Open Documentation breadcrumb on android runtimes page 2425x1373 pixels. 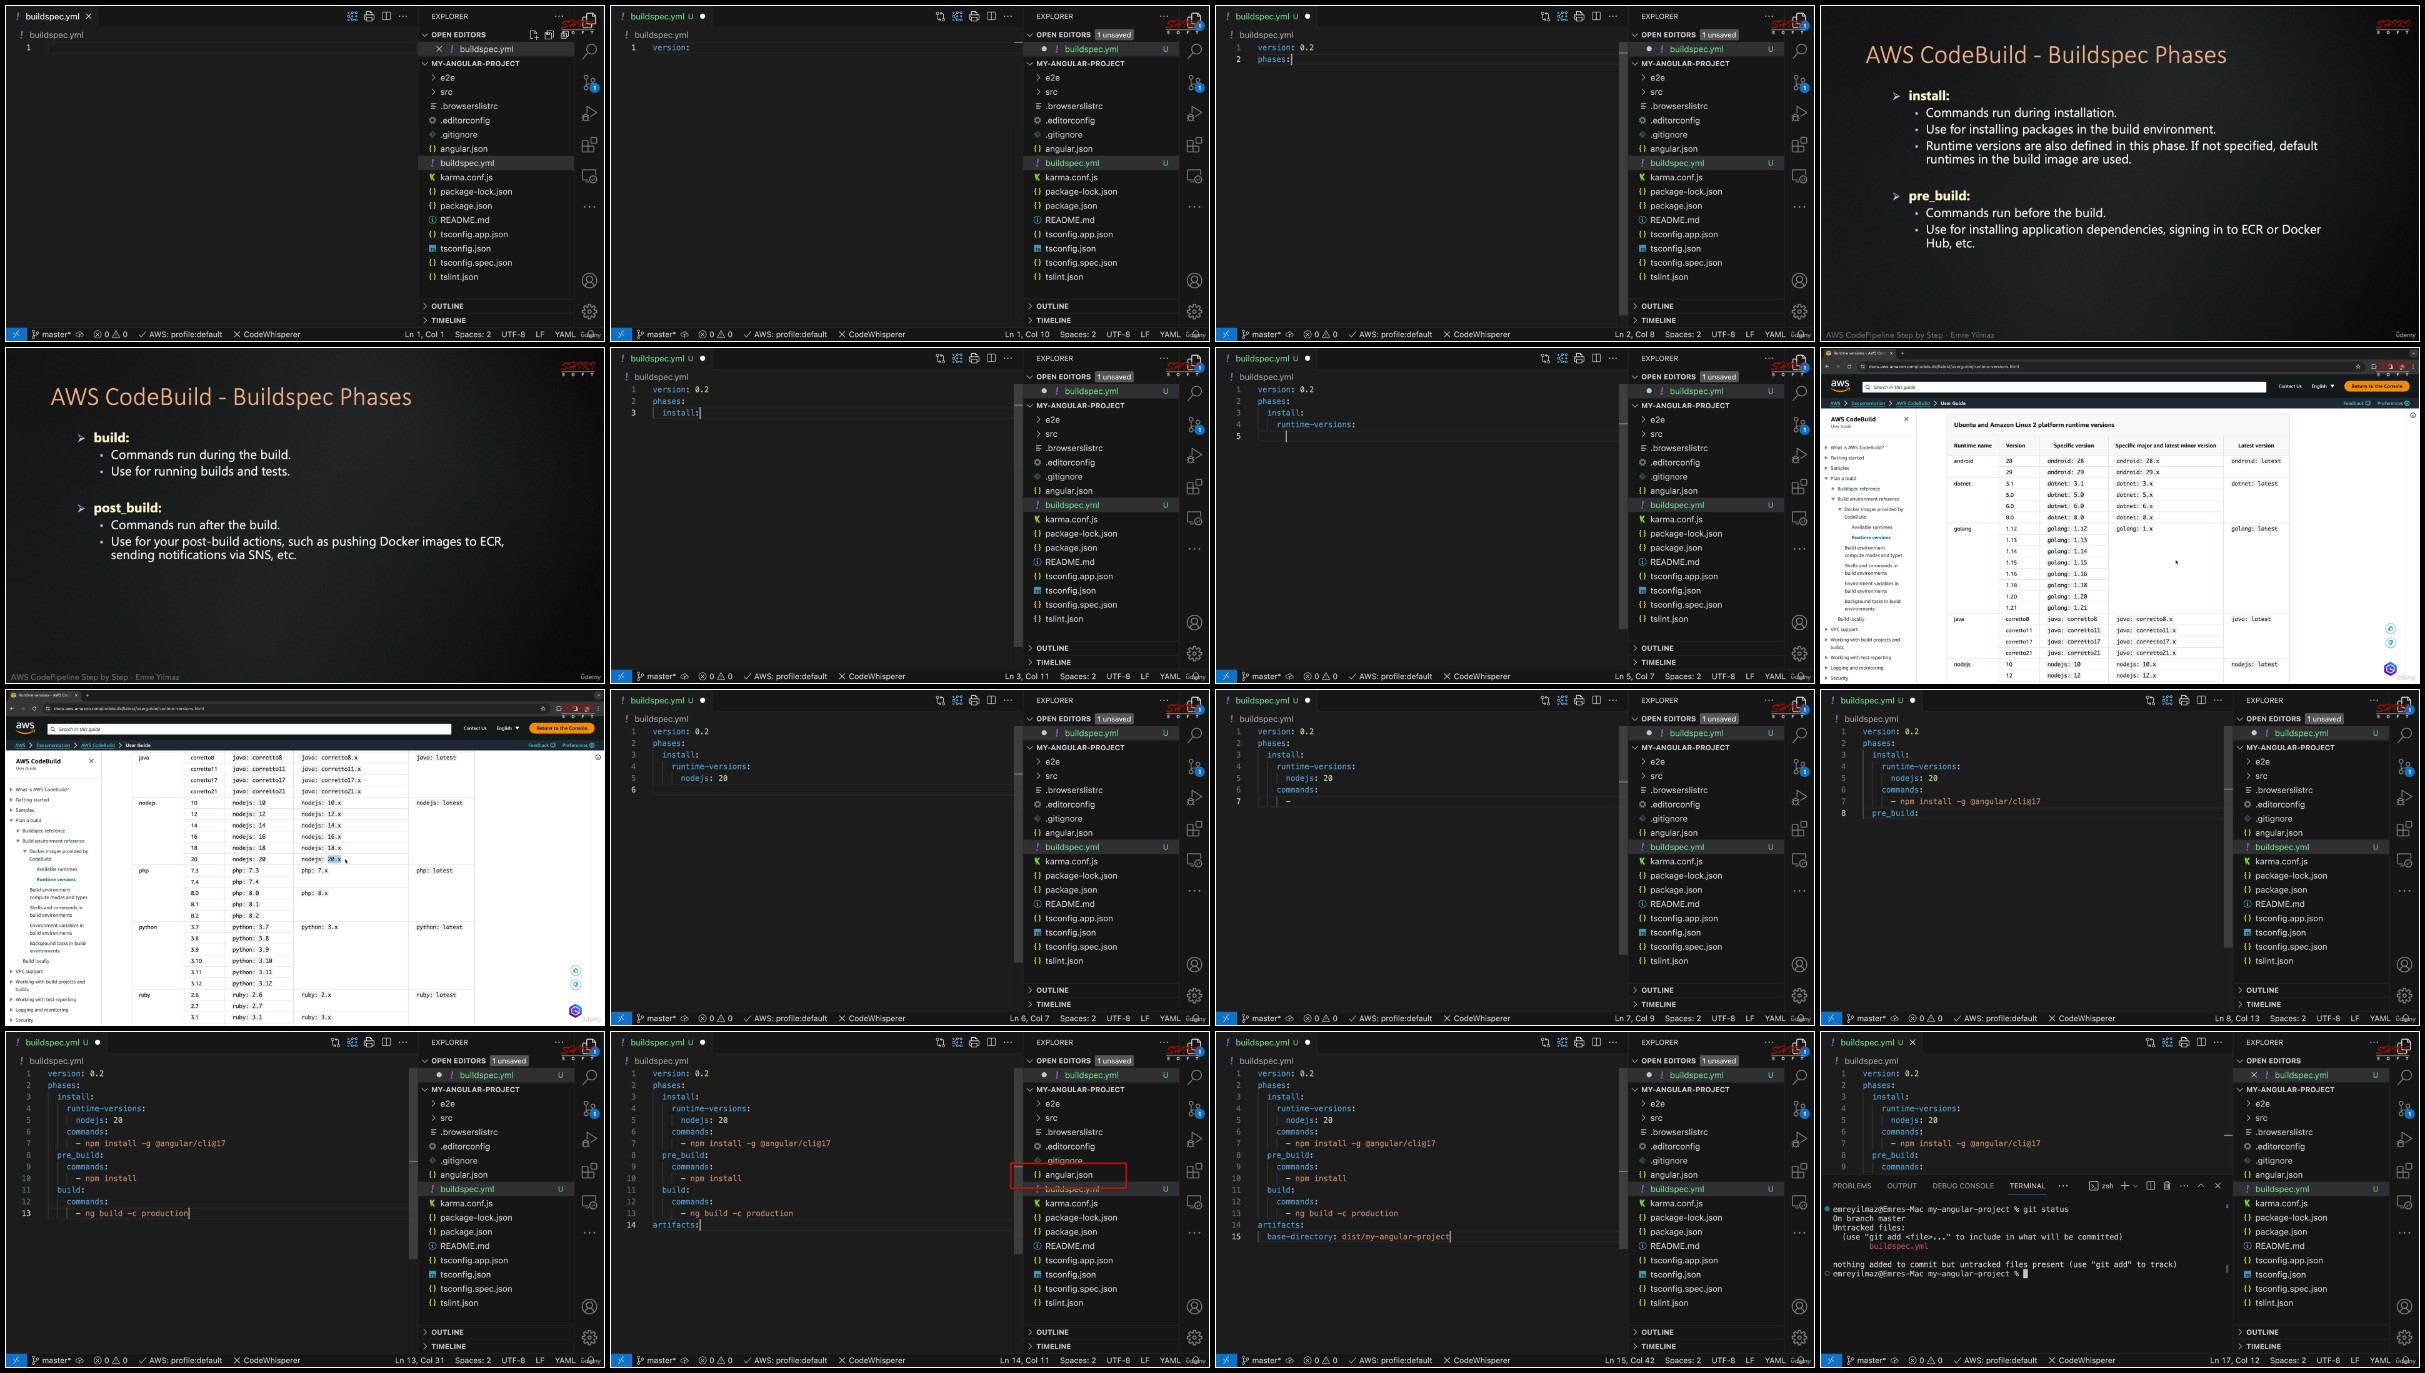pos(1868,403)
